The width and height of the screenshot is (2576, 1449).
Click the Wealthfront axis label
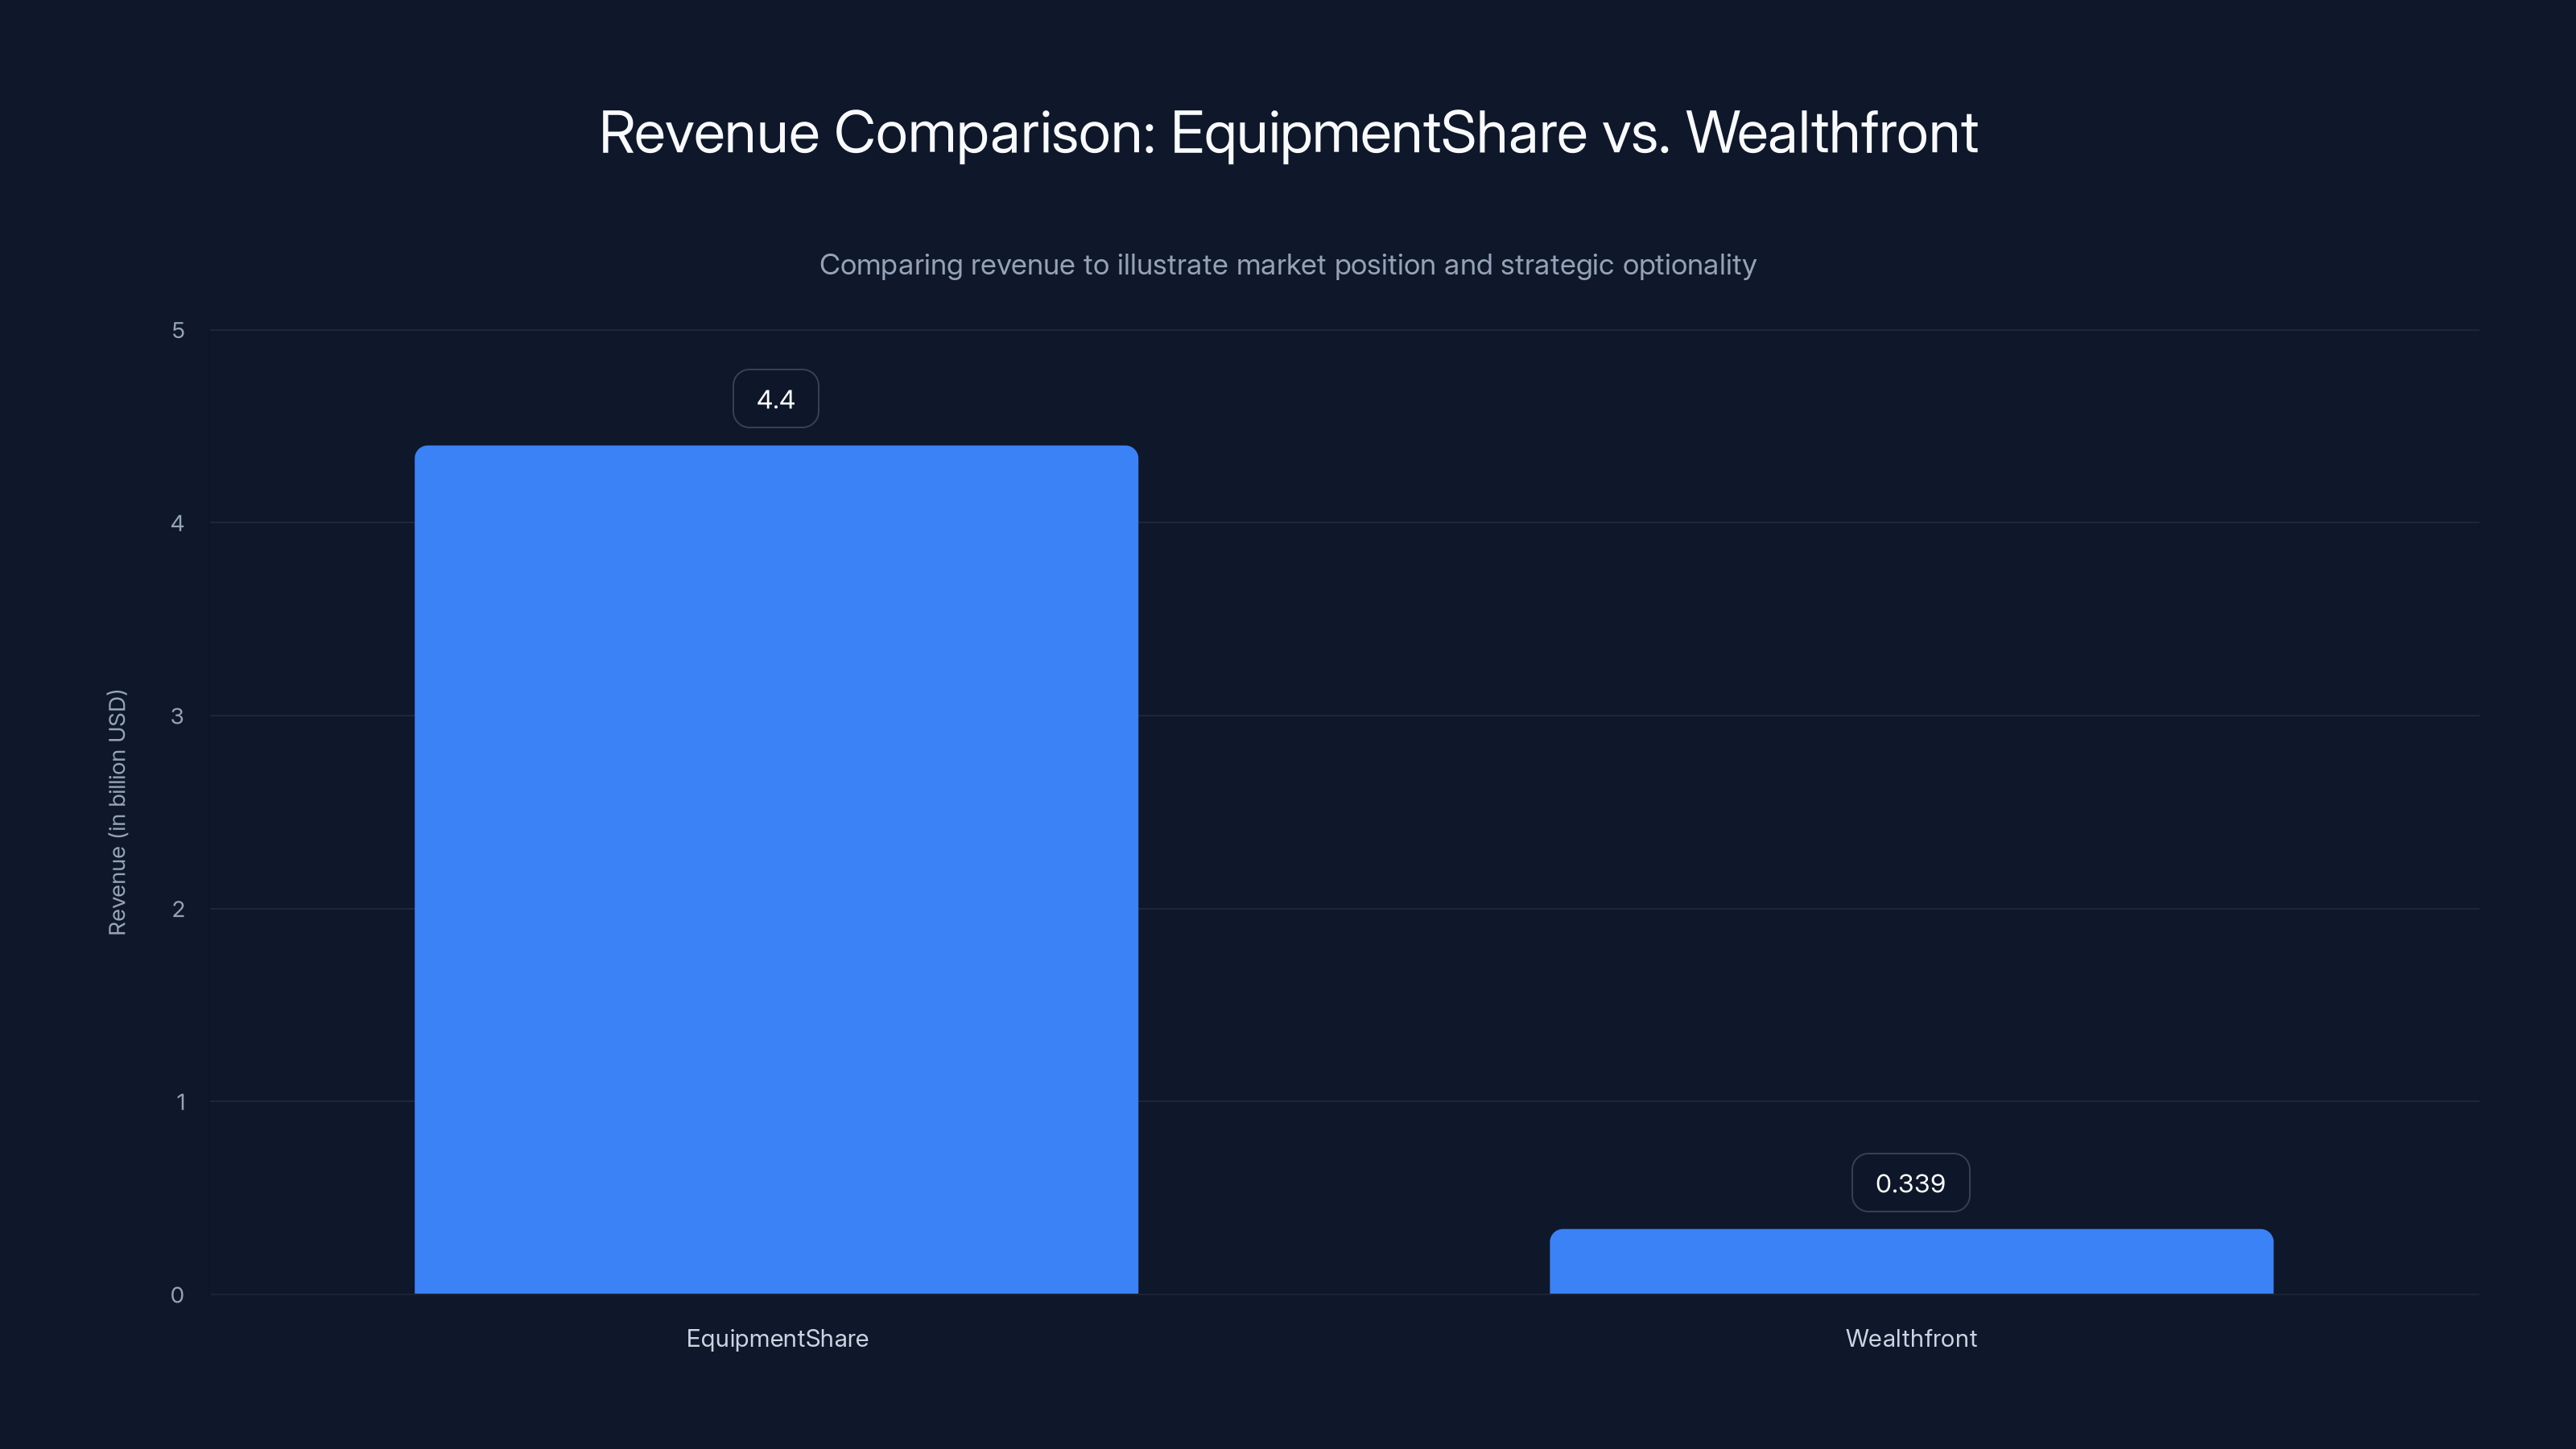1911,1338
